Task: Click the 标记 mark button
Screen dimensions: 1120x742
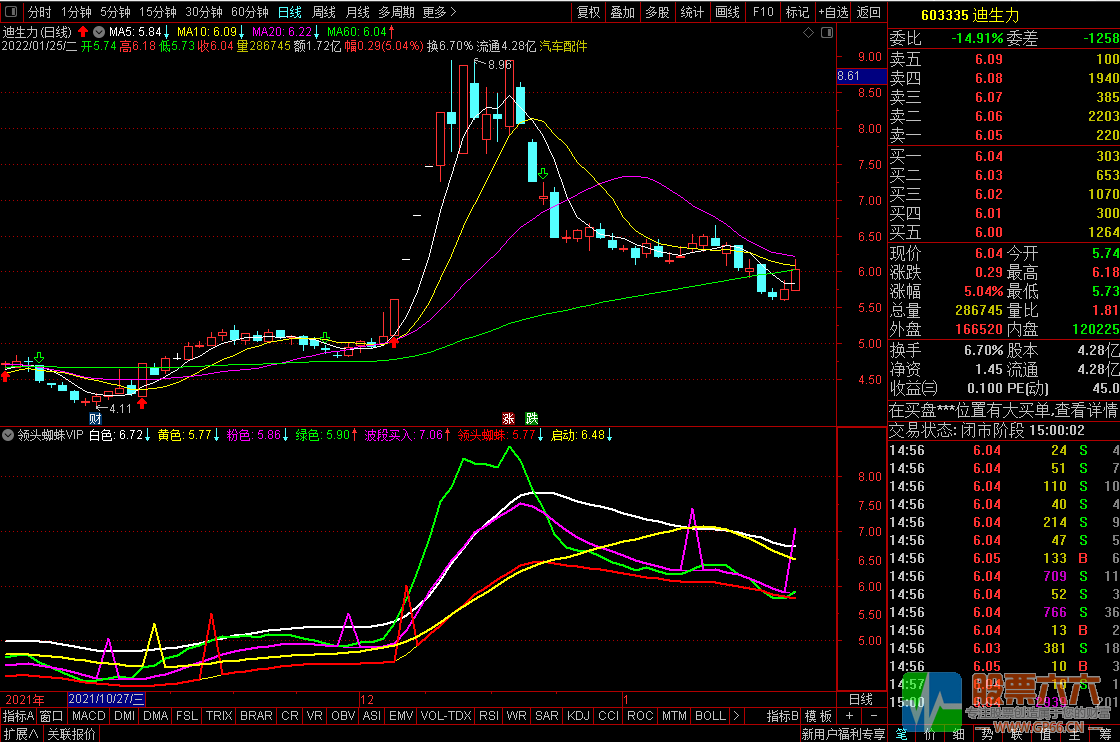Action: tap(797, 12)
